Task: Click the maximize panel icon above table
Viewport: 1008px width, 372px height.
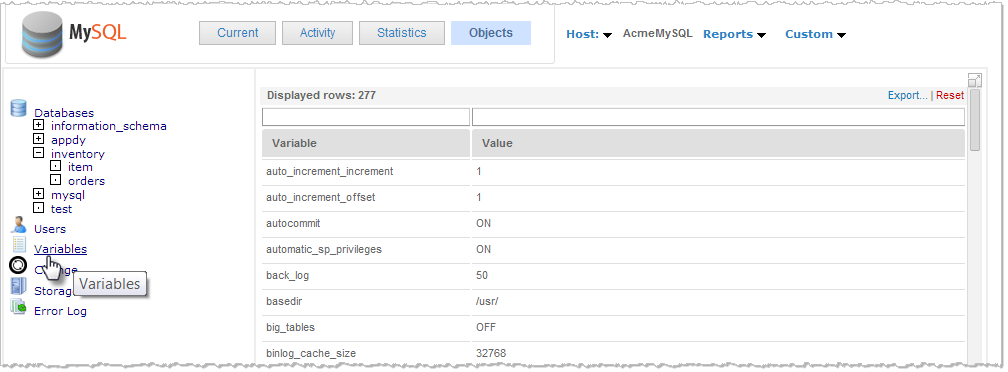Action: (x=975, y=80)
